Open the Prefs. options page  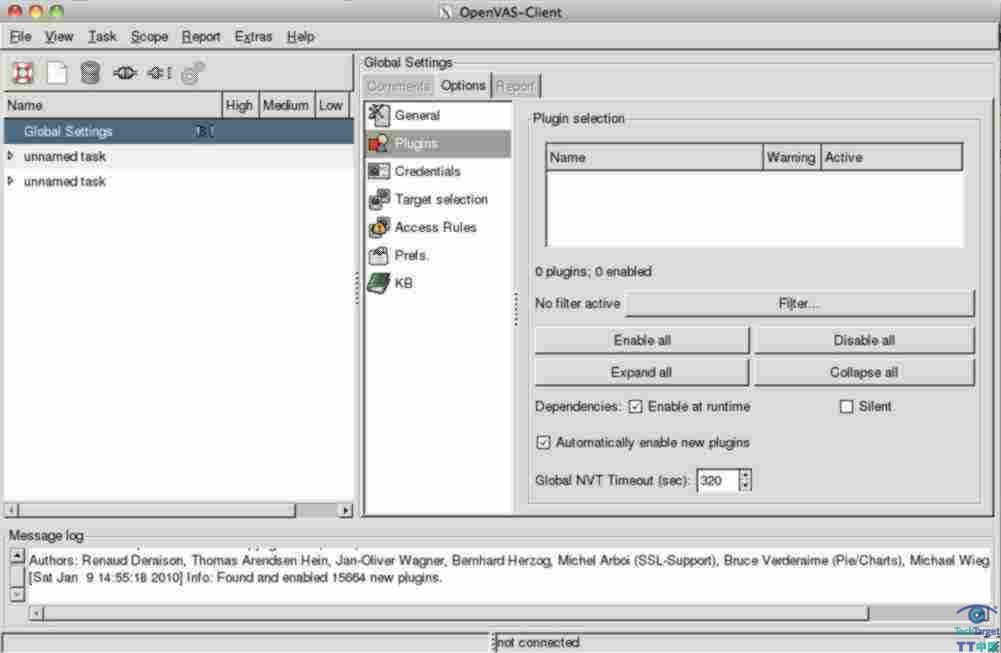(438, 255)
